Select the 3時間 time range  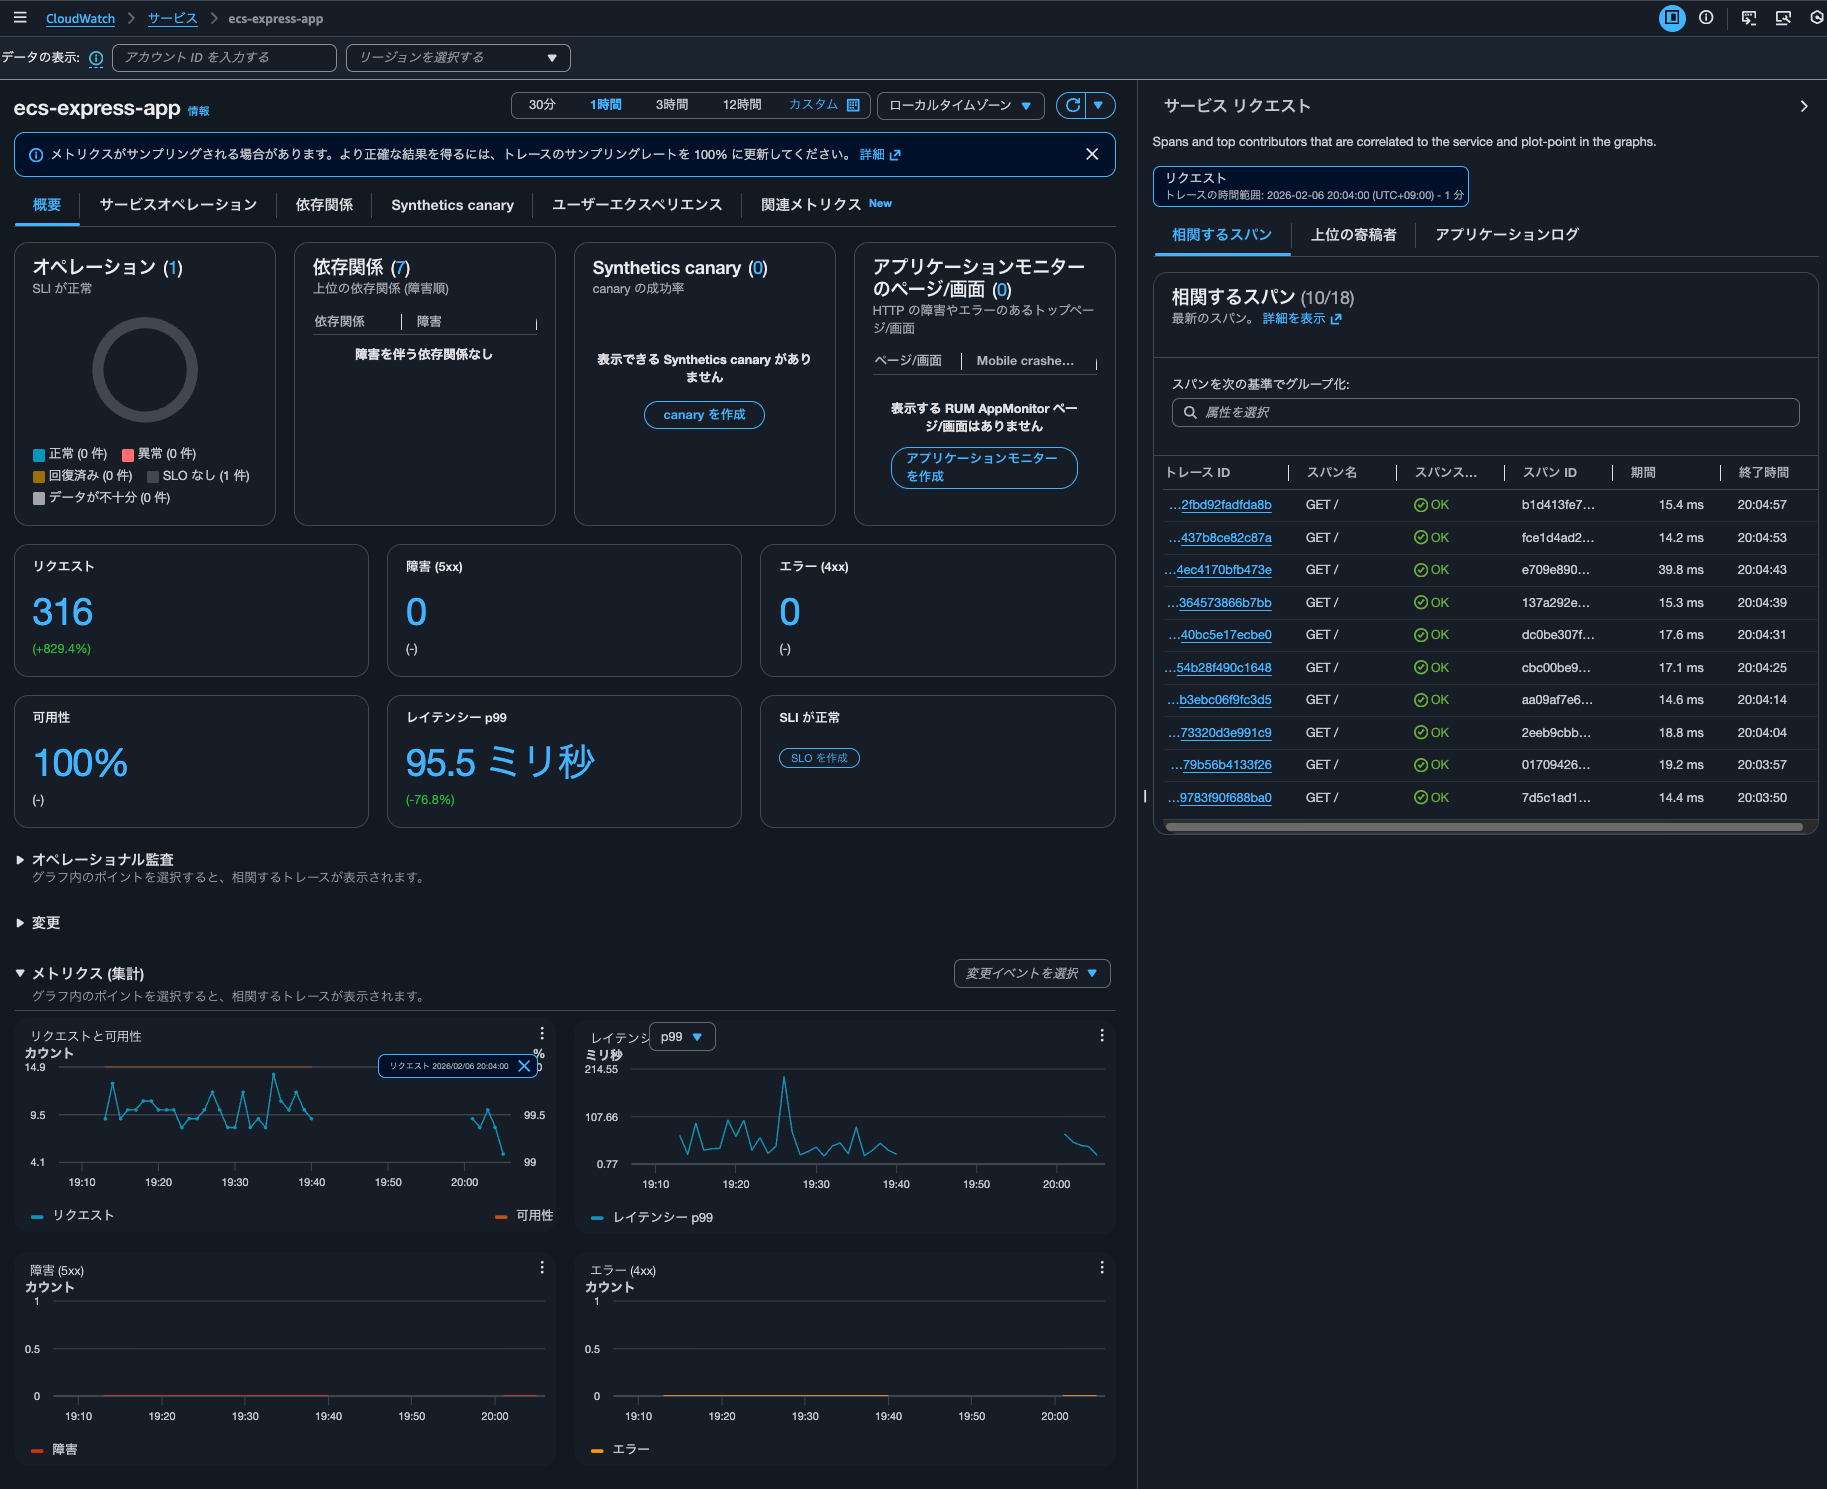click(x=671, y=105)
